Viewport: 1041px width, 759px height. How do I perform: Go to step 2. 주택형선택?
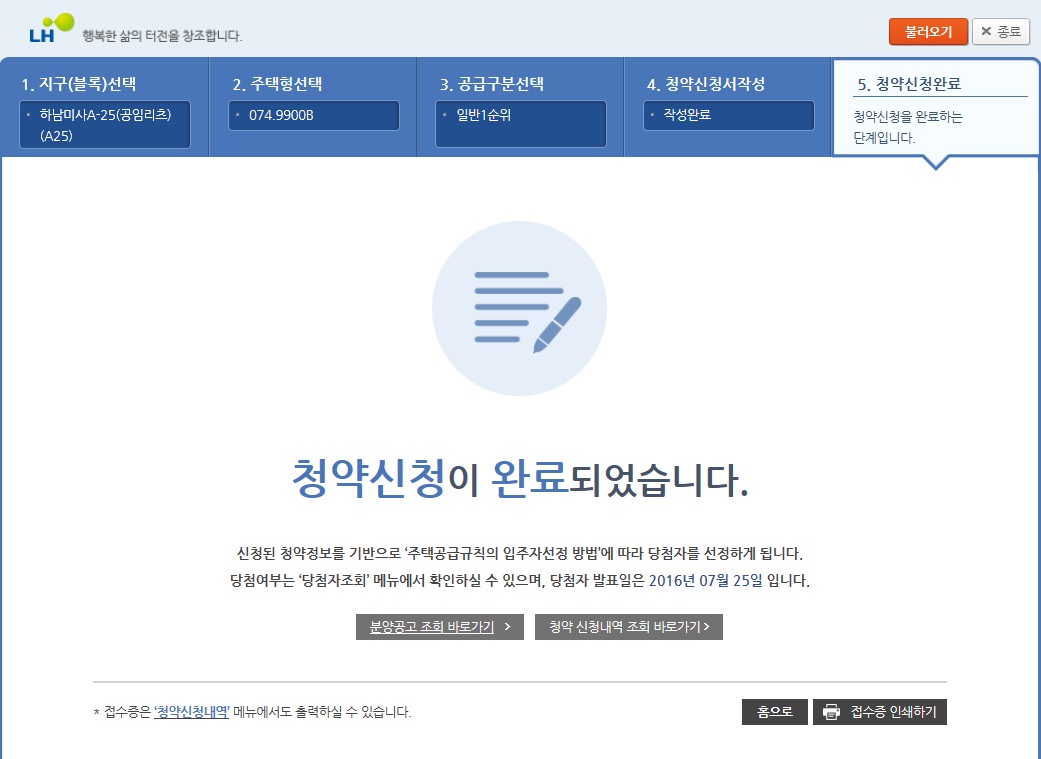click(x=277, y=84)
